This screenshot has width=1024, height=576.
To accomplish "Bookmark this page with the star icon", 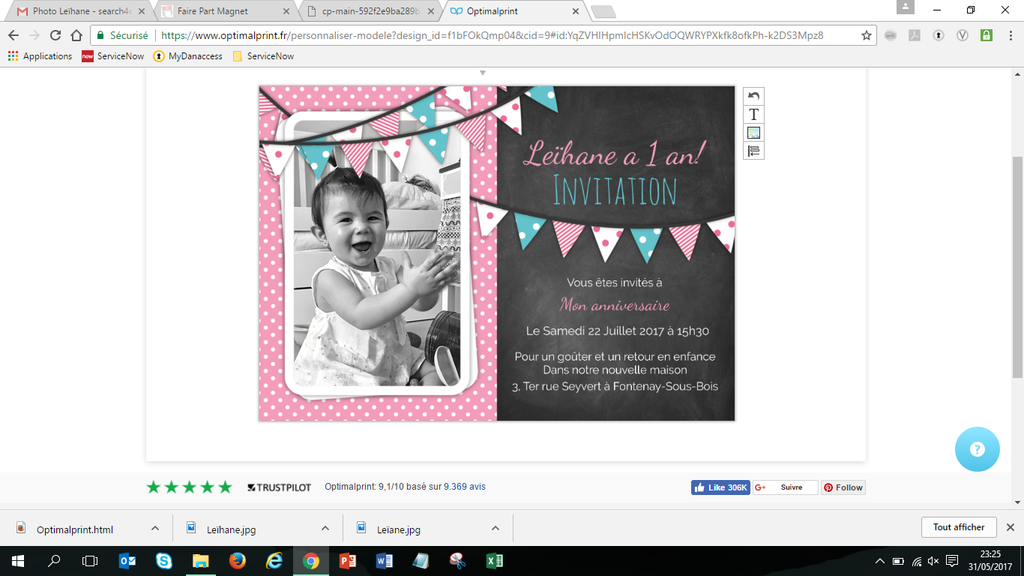I will pos(866,35).
